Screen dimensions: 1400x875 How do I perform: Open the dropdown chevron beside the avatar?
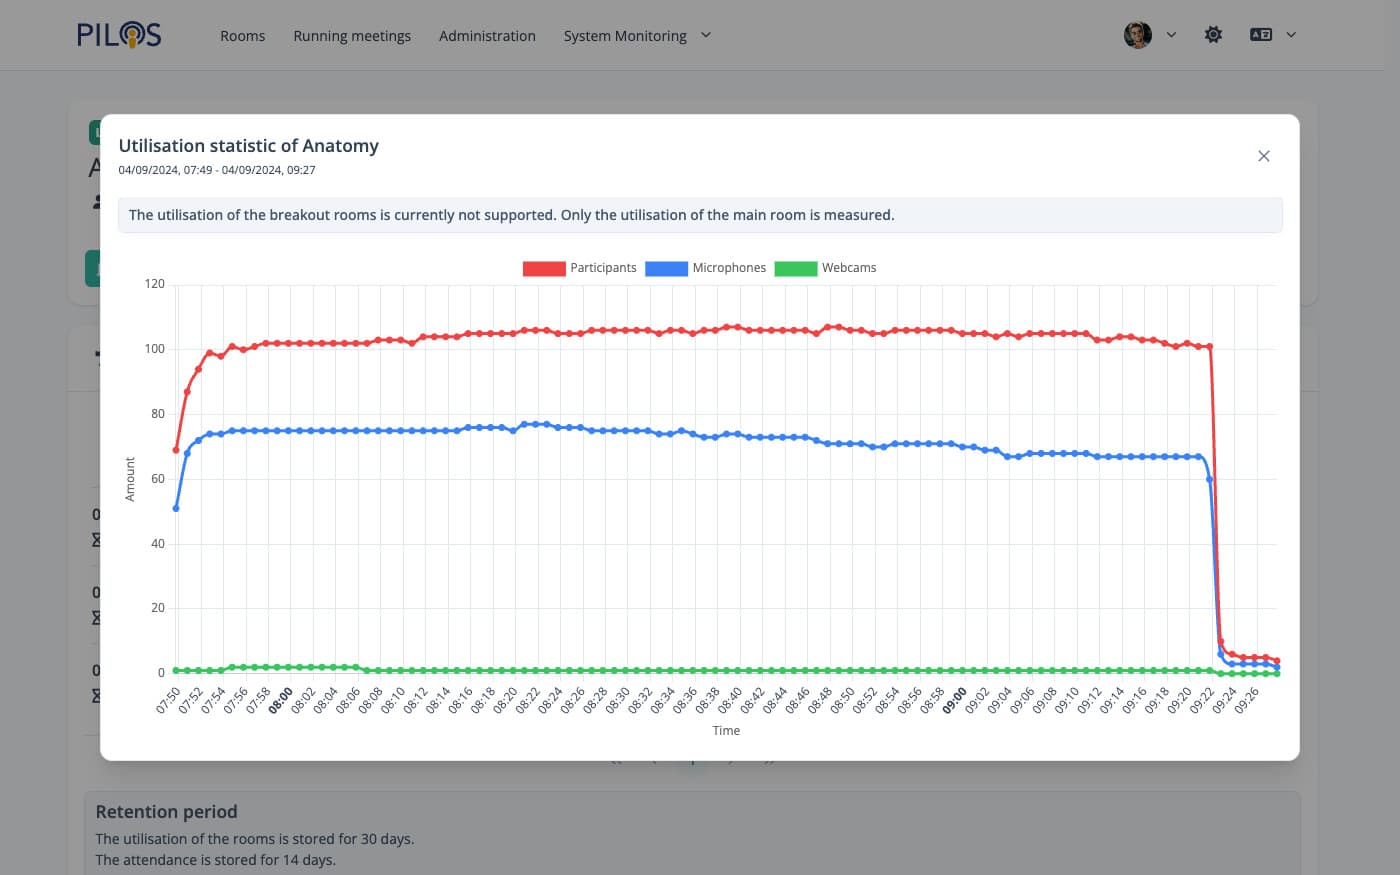(x=1171, y=35)
